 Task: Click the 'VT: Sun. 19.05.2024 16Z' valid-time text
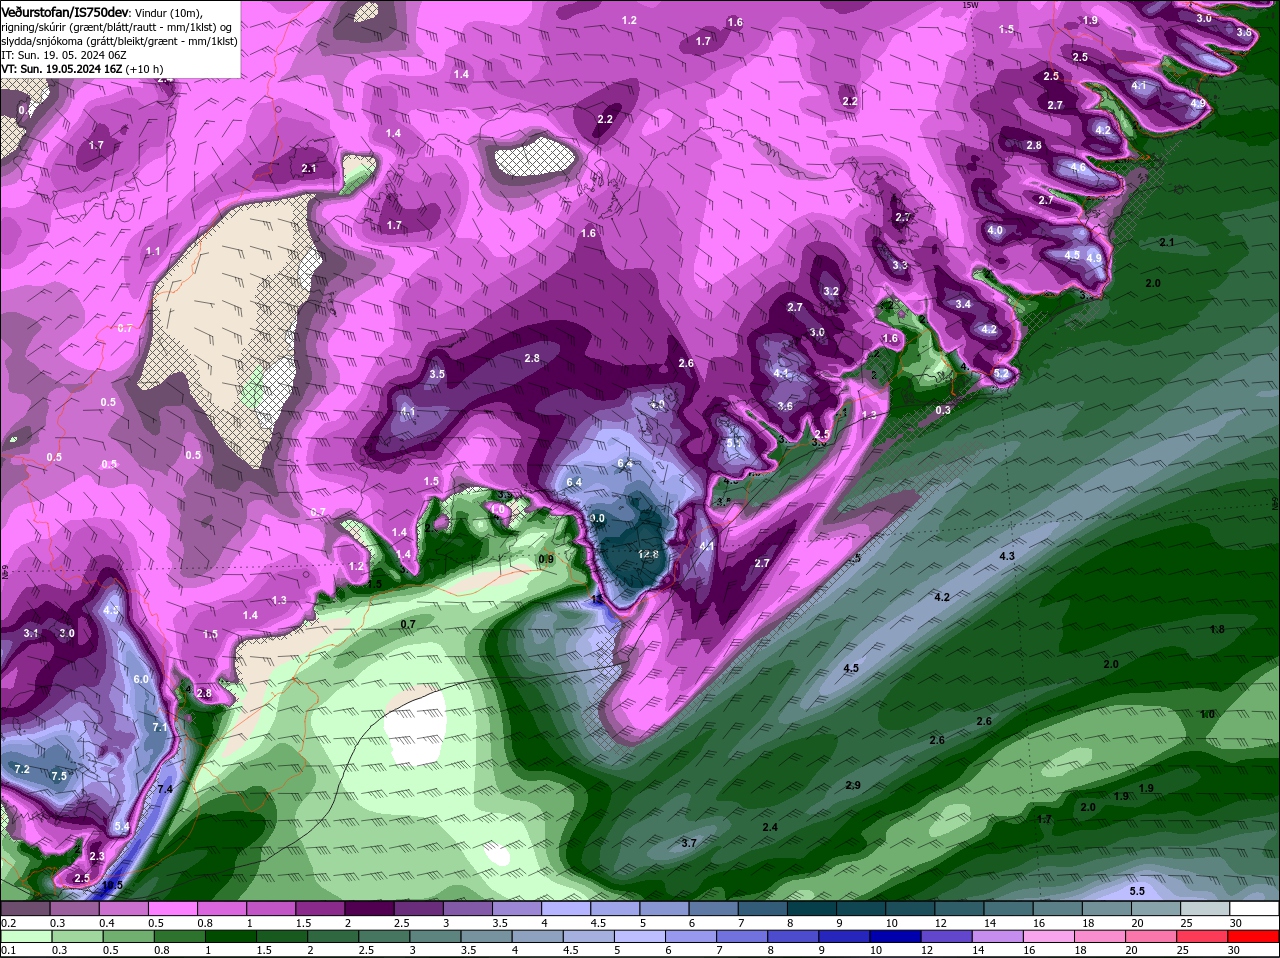pos(60,69)
